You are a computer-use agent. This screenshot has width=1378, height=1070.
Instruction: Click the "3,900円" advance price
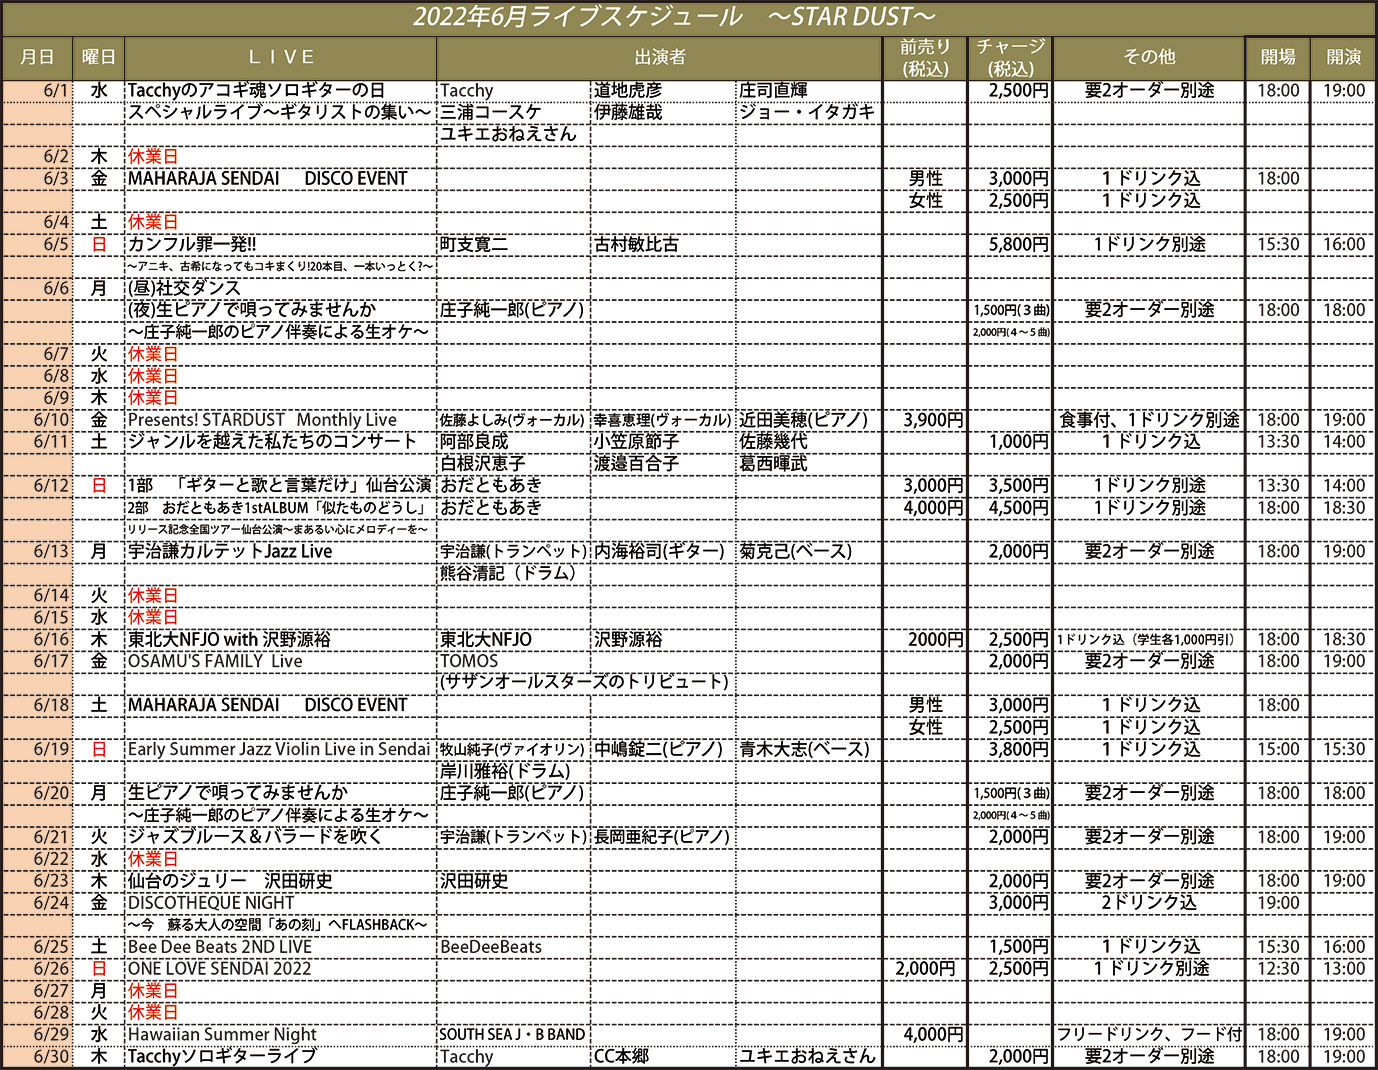pos(933,420)
